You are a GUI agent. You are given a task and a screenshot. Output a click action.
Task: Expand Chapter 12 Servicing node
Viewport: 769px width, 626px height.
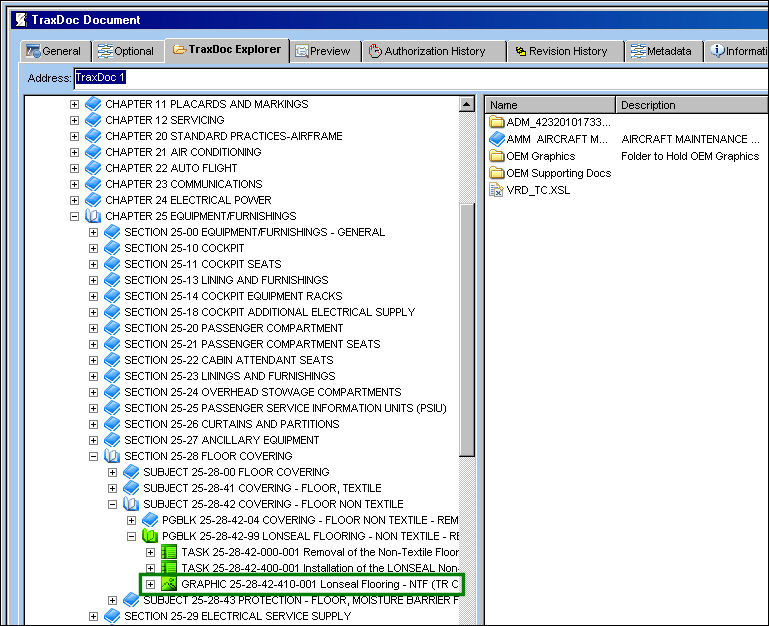(x=74, y=120)
